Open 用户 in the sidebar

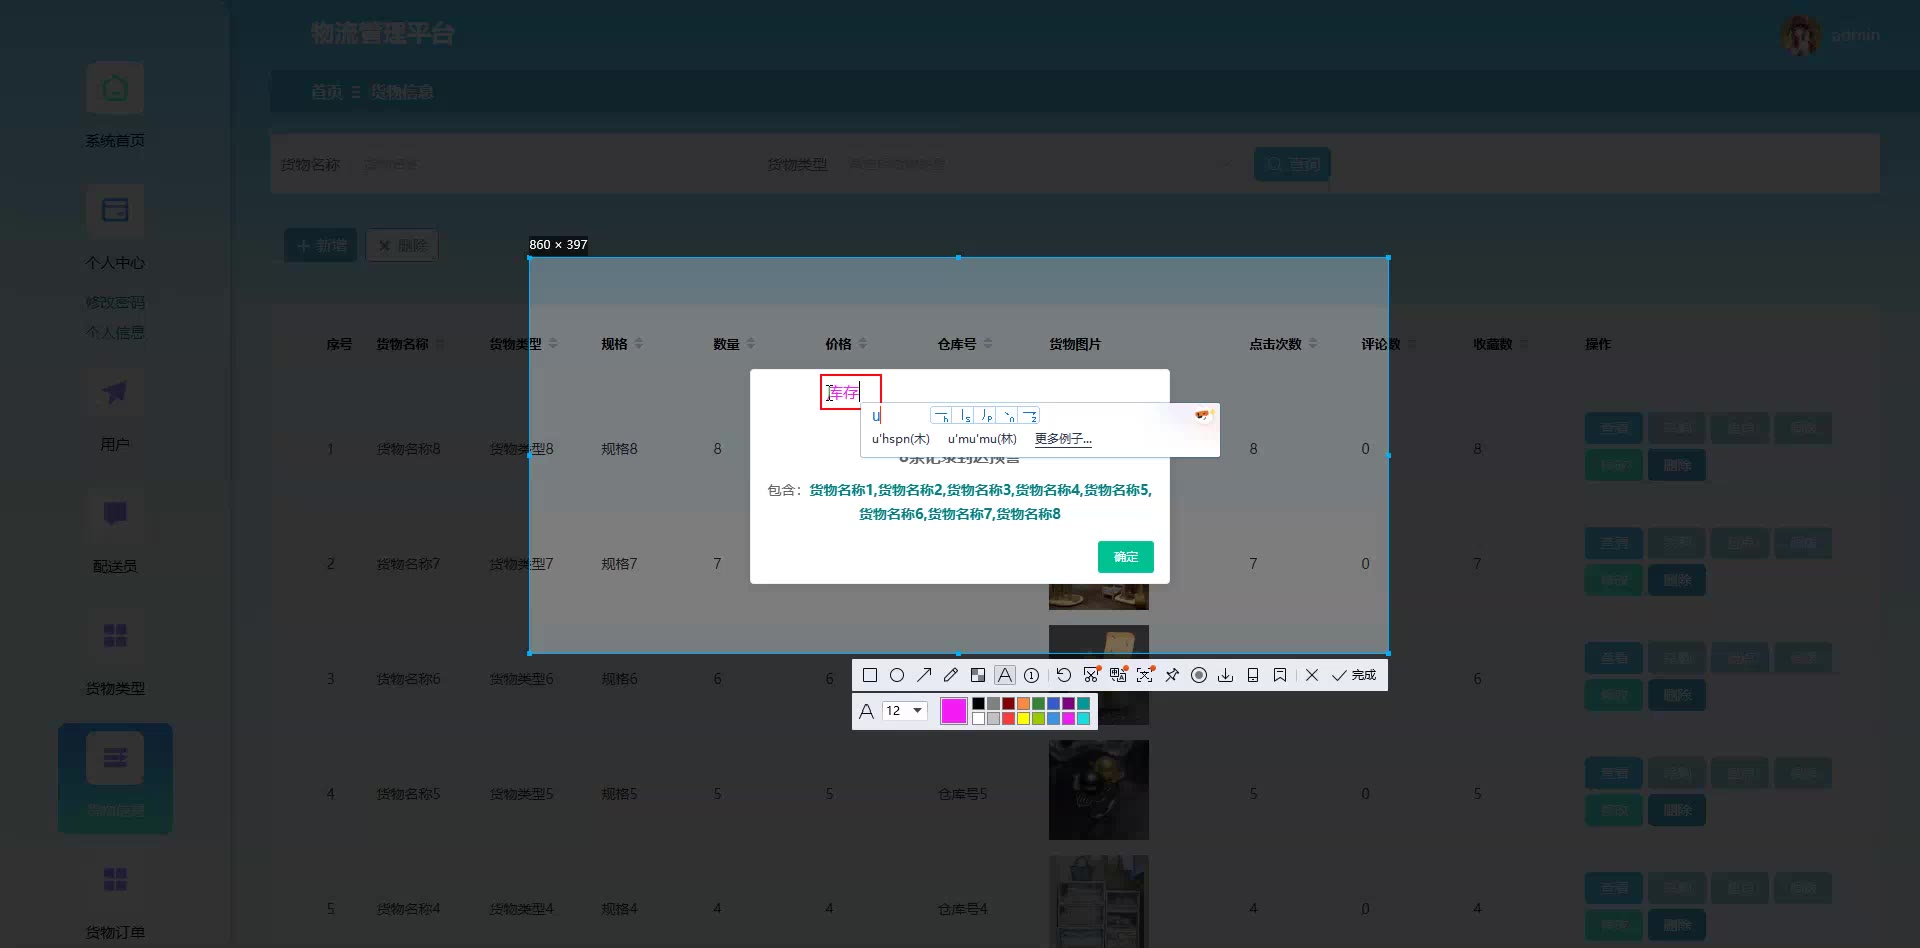pos(115,409)
